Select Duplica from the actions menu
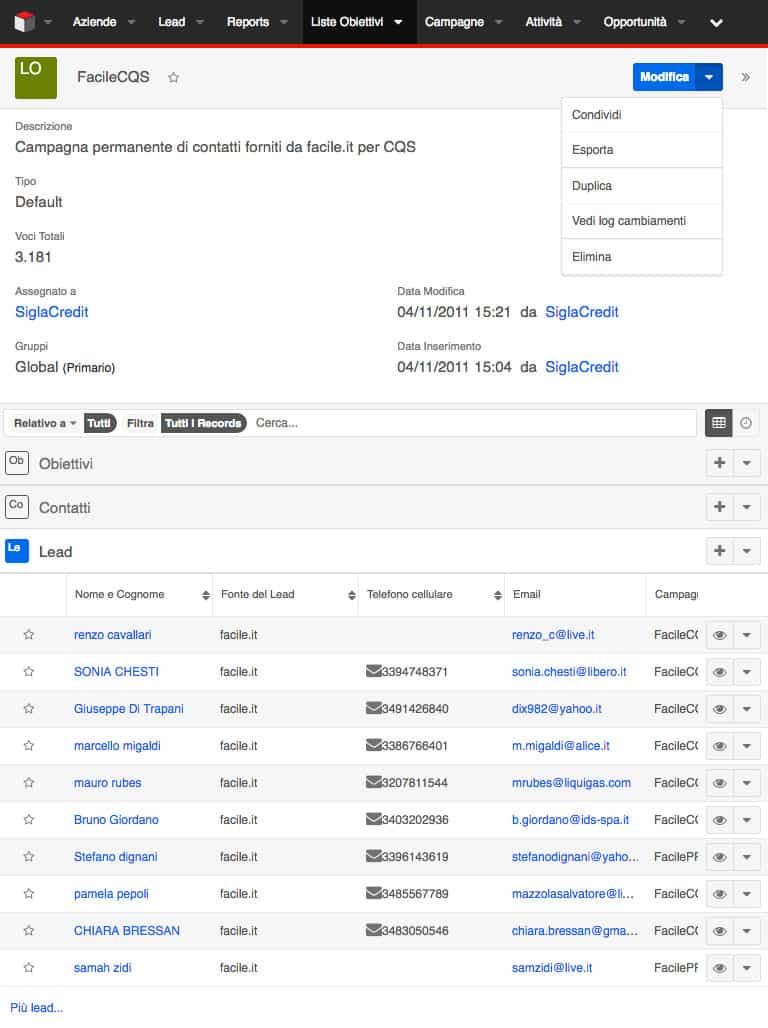This screenshot has width=768, height=1028. point(592,186)
